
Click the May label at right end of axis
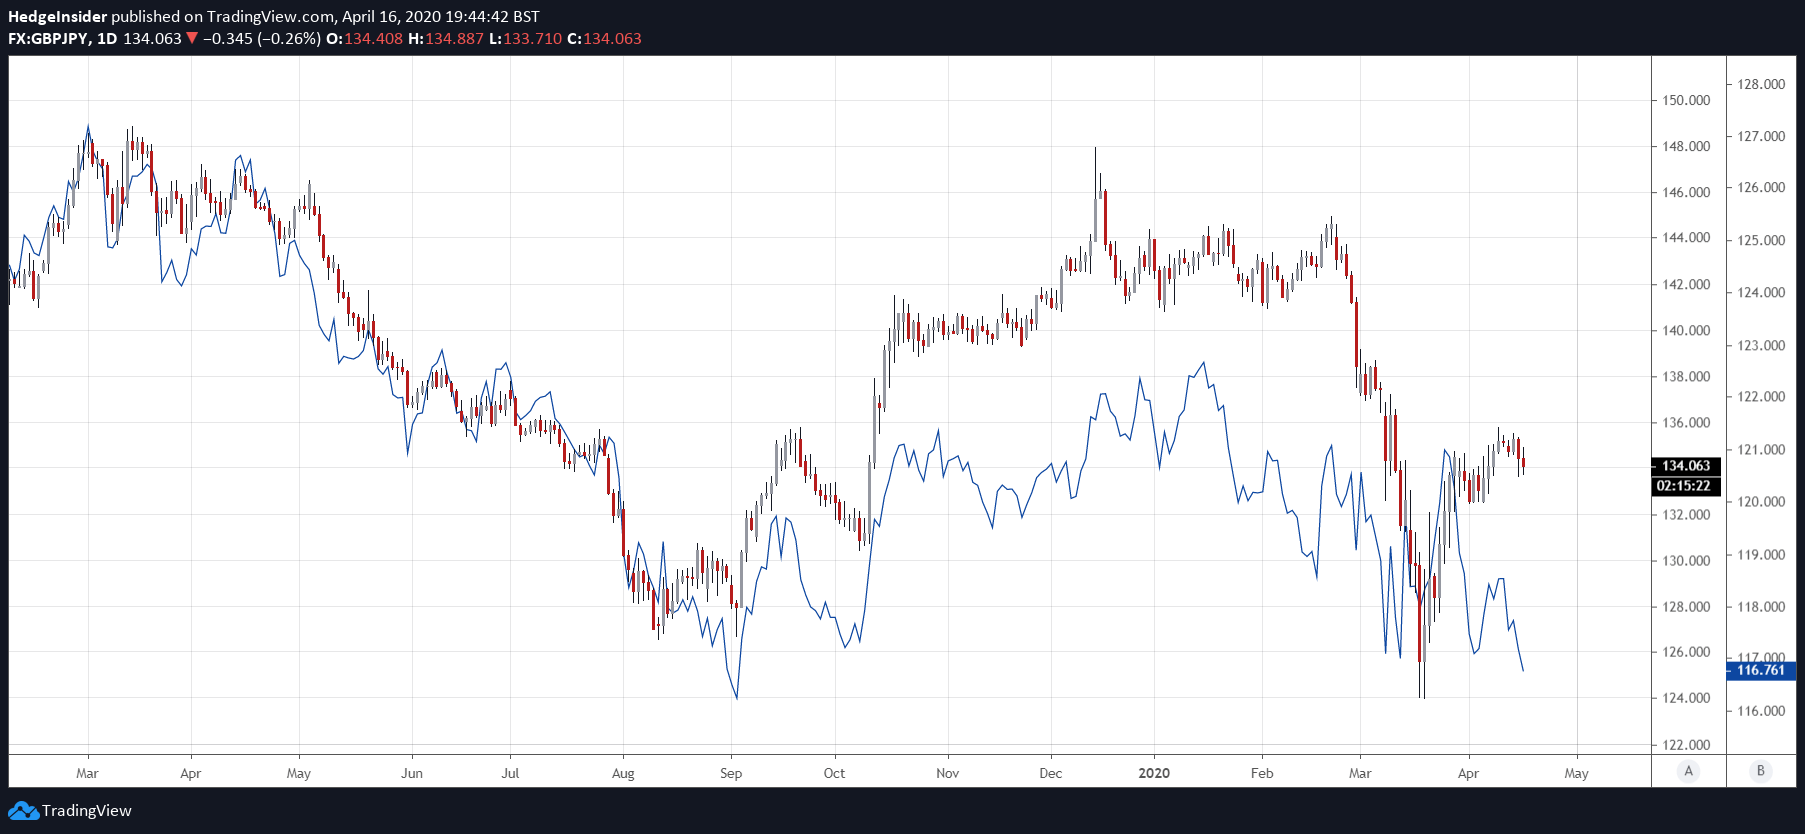click(1577, 773)
